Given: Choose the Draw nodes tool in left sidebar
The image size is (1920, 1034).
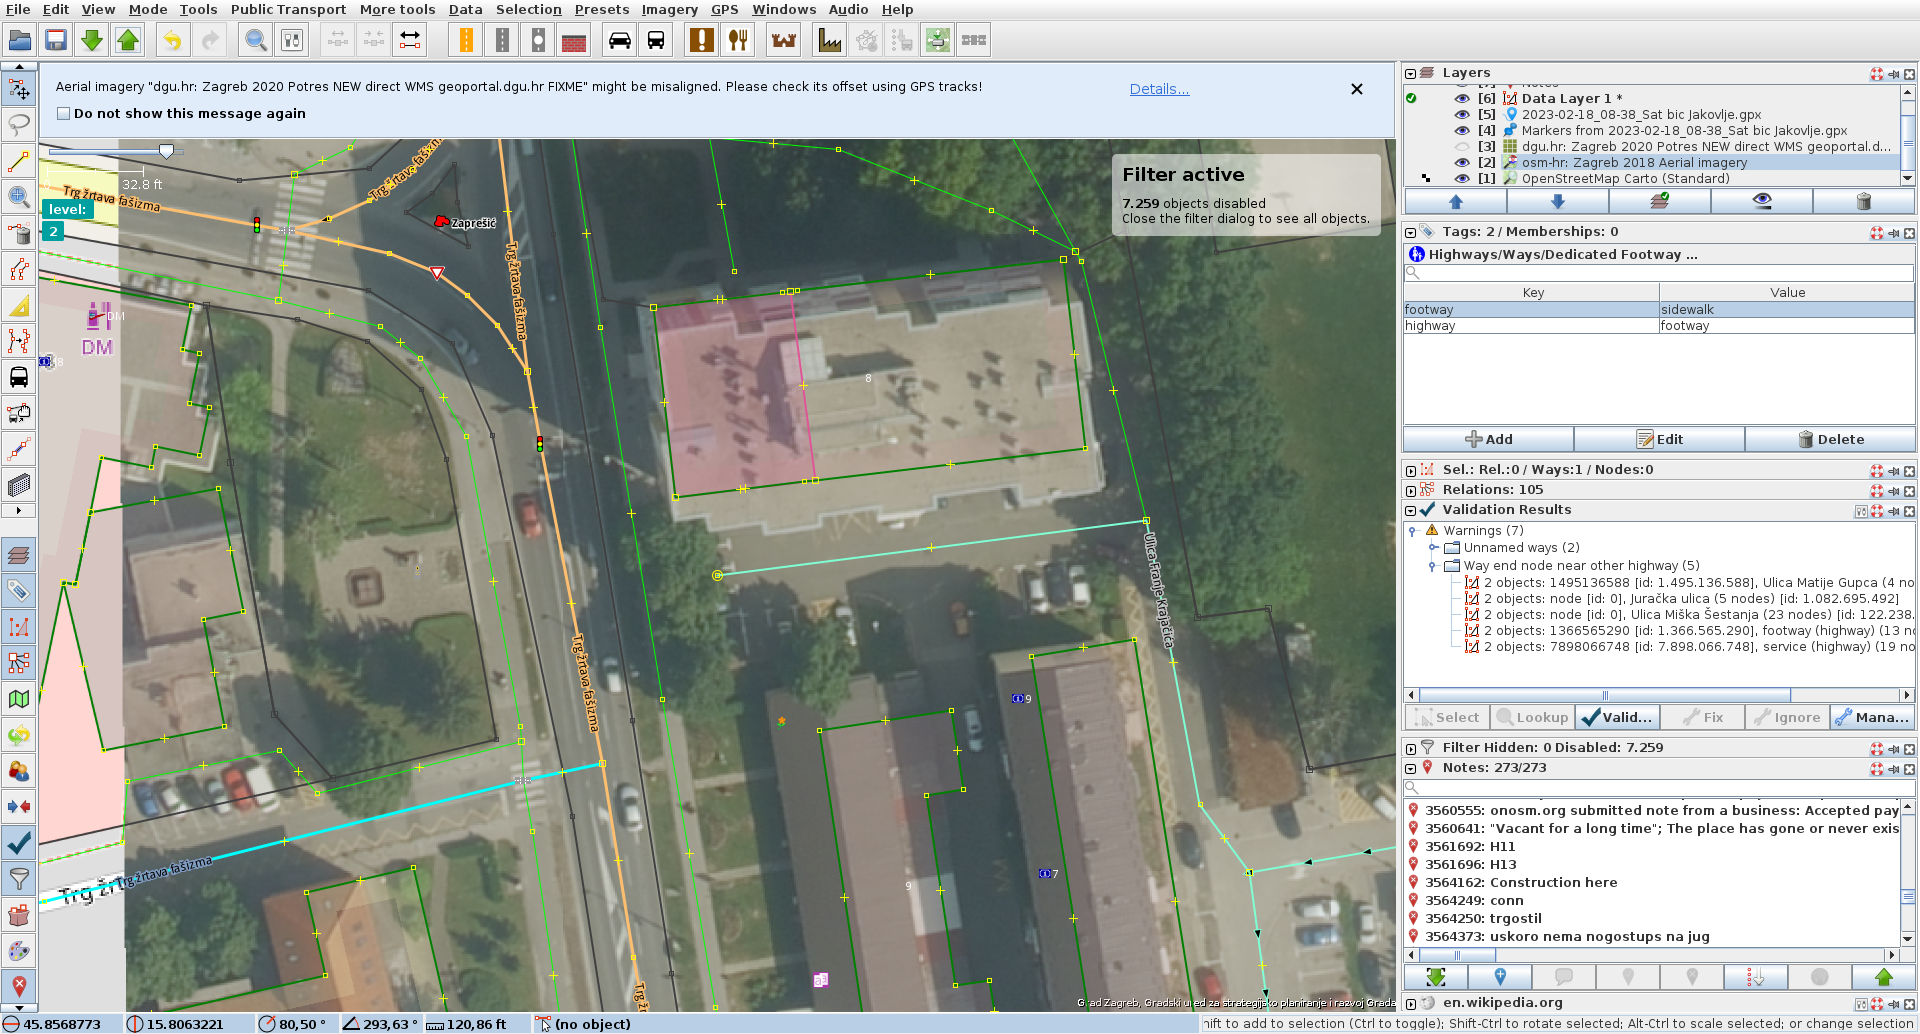Looking at the screenshot, I should [x=19, y=161].
